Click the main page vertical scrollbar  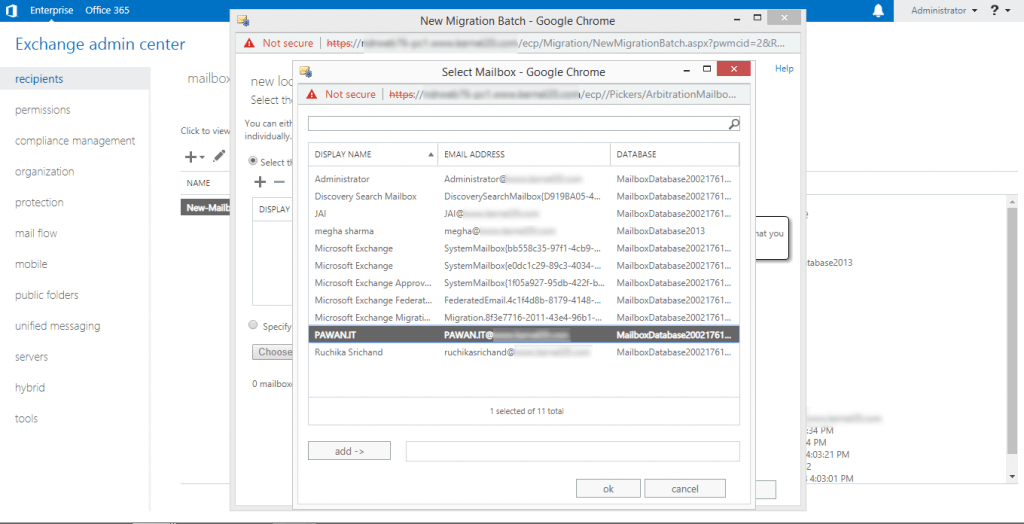pos(1012,333)
